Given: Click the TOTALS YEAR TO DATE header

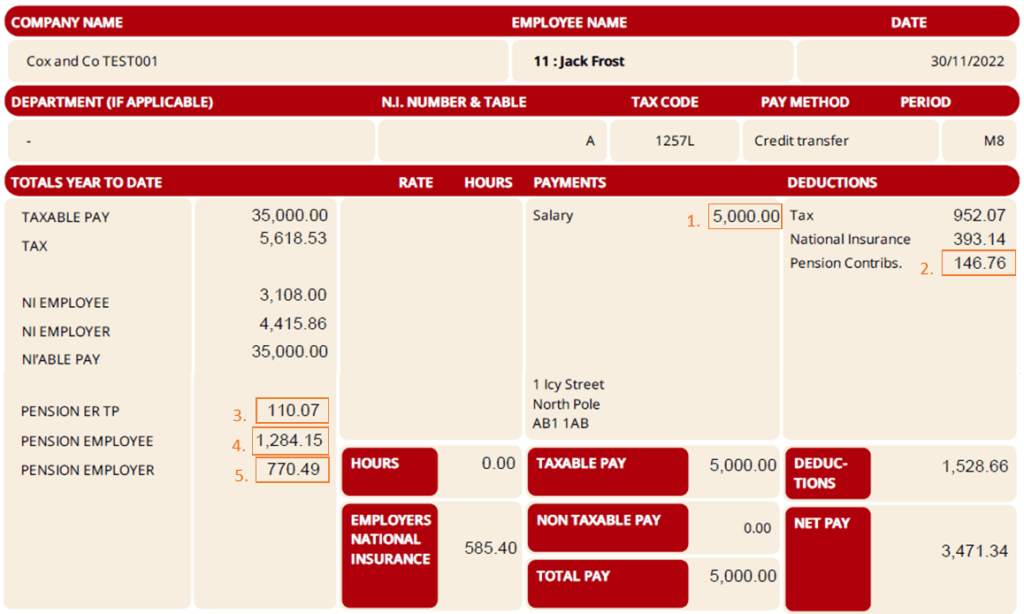Looking at the screenshot, I should pos(86,183).
